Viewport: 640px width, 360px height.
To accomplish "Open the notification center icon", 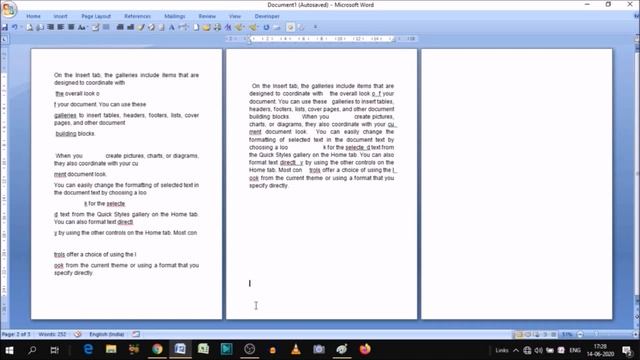I will tap(627, 350).
